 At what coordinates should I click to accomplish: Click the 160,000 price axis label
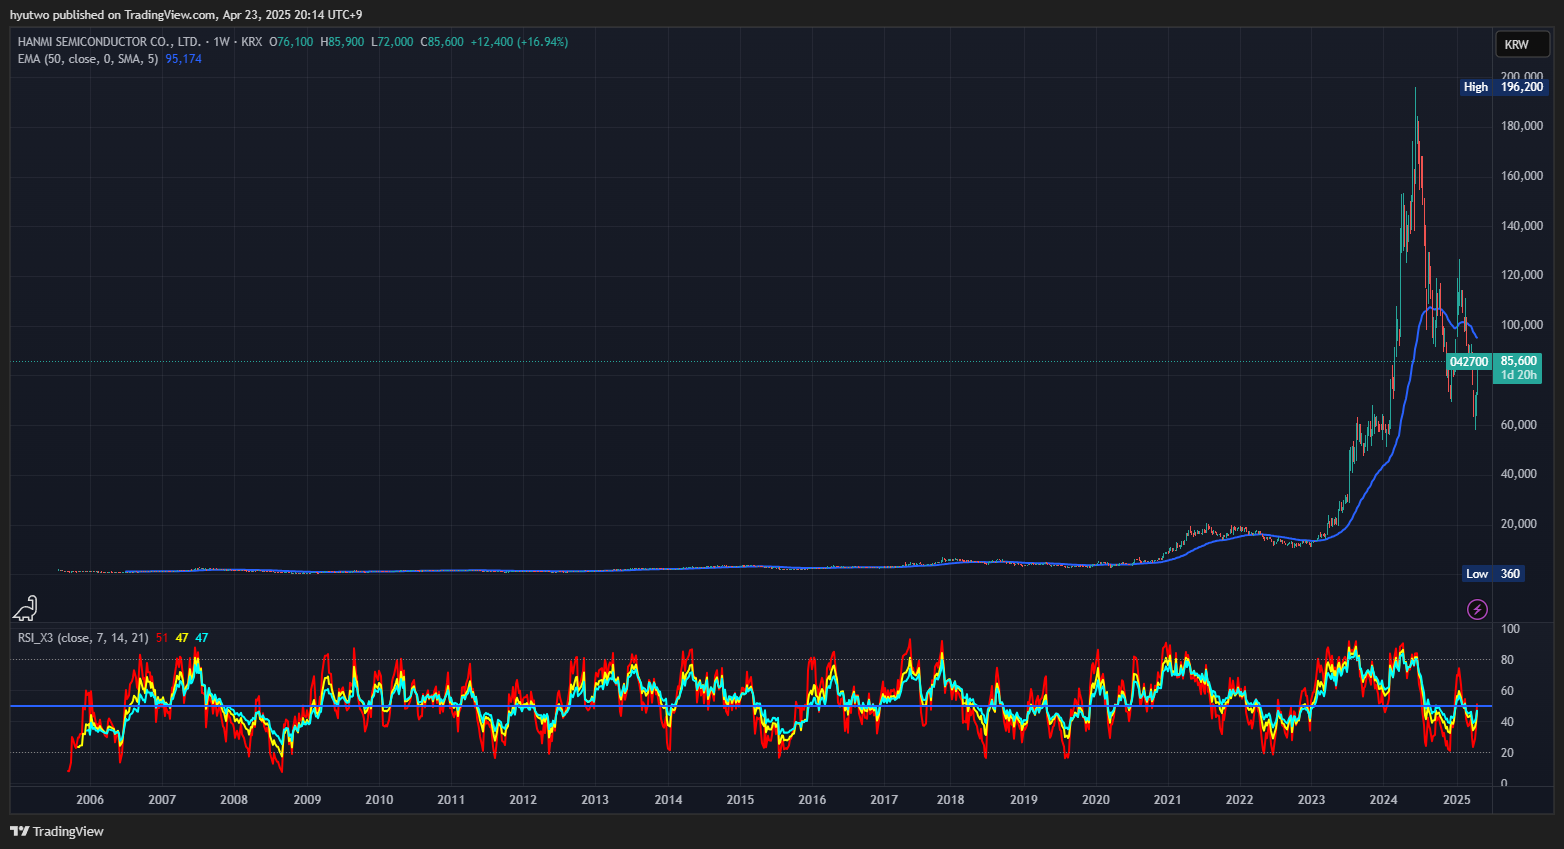(x=1522, y=176)
